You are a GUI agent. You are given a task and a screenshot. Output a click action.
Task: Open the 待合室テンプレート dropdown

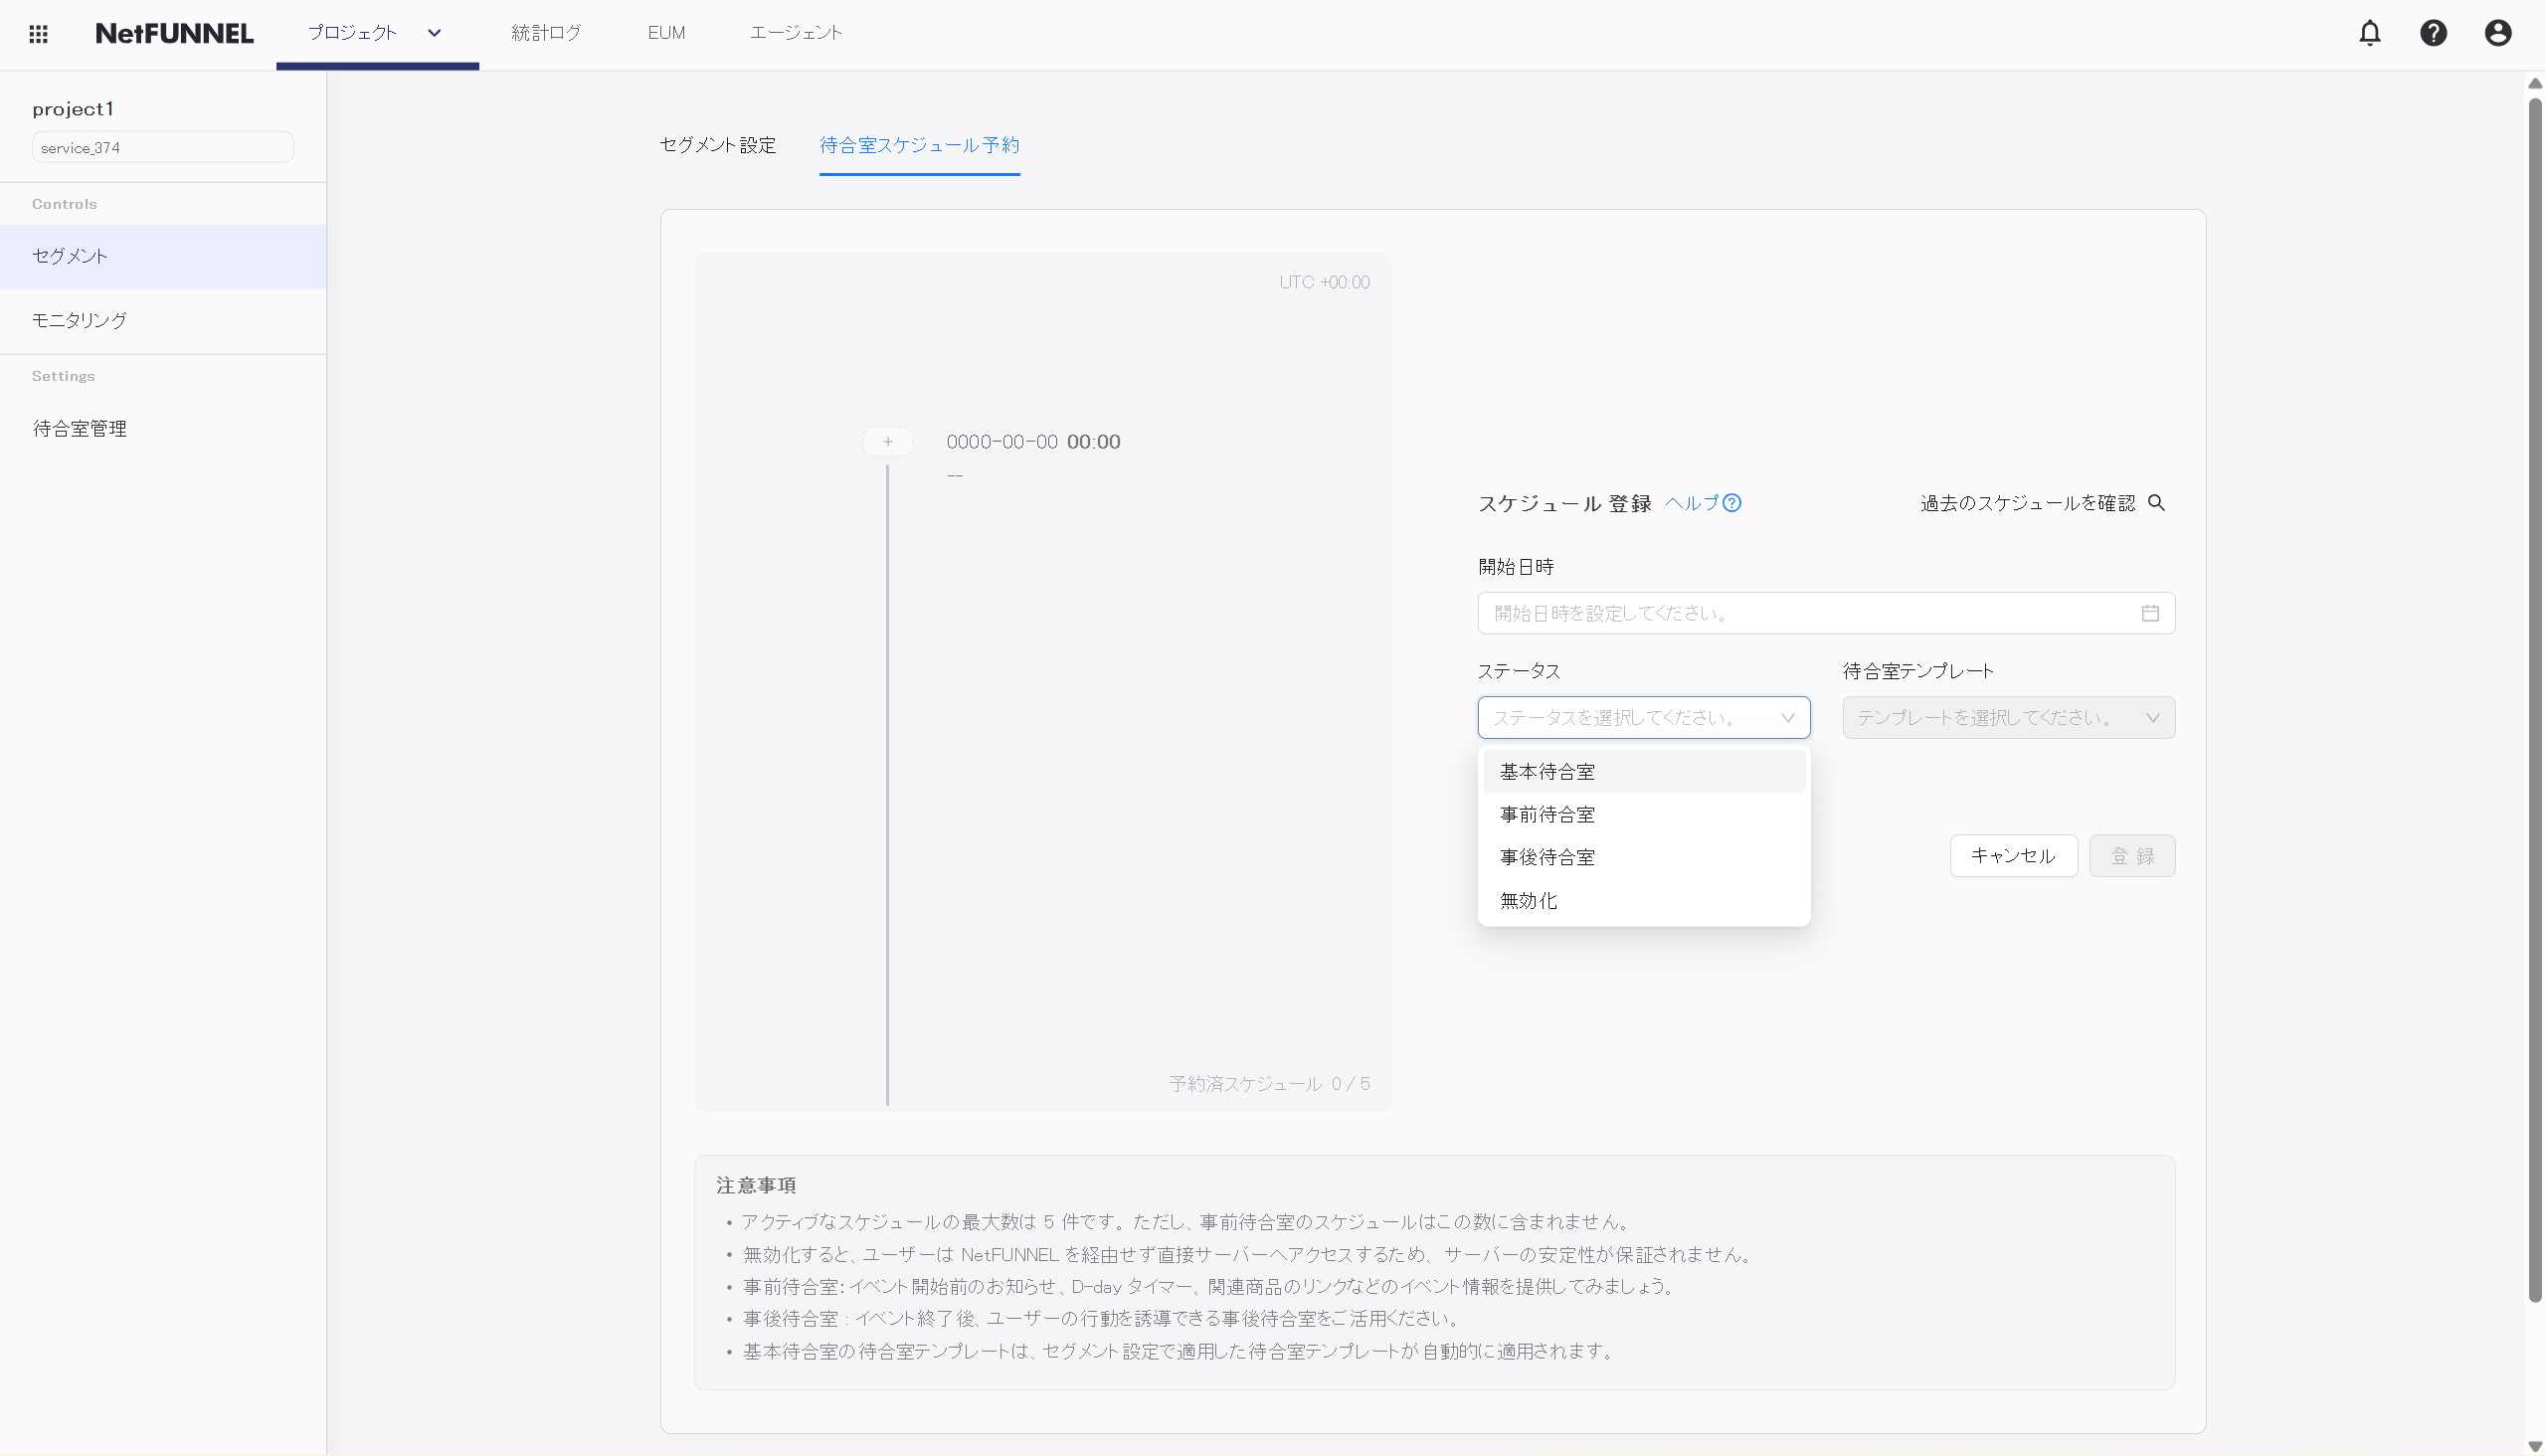[2008, 717]
